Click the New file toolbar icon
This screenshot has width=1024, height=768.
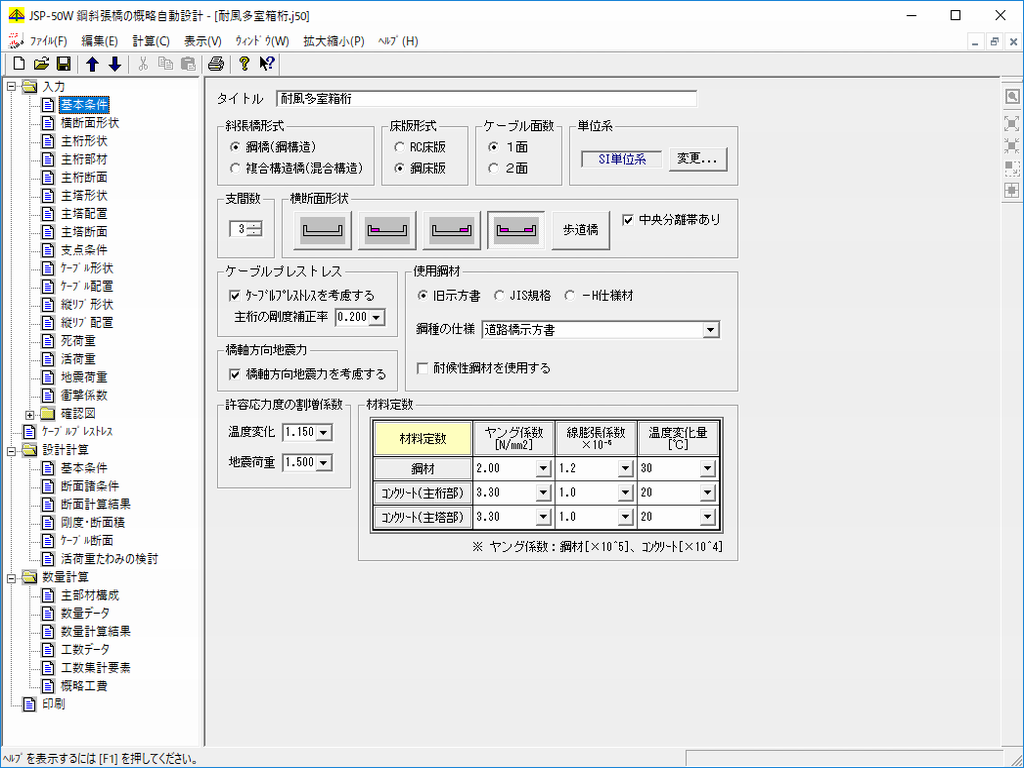[19, 64]
